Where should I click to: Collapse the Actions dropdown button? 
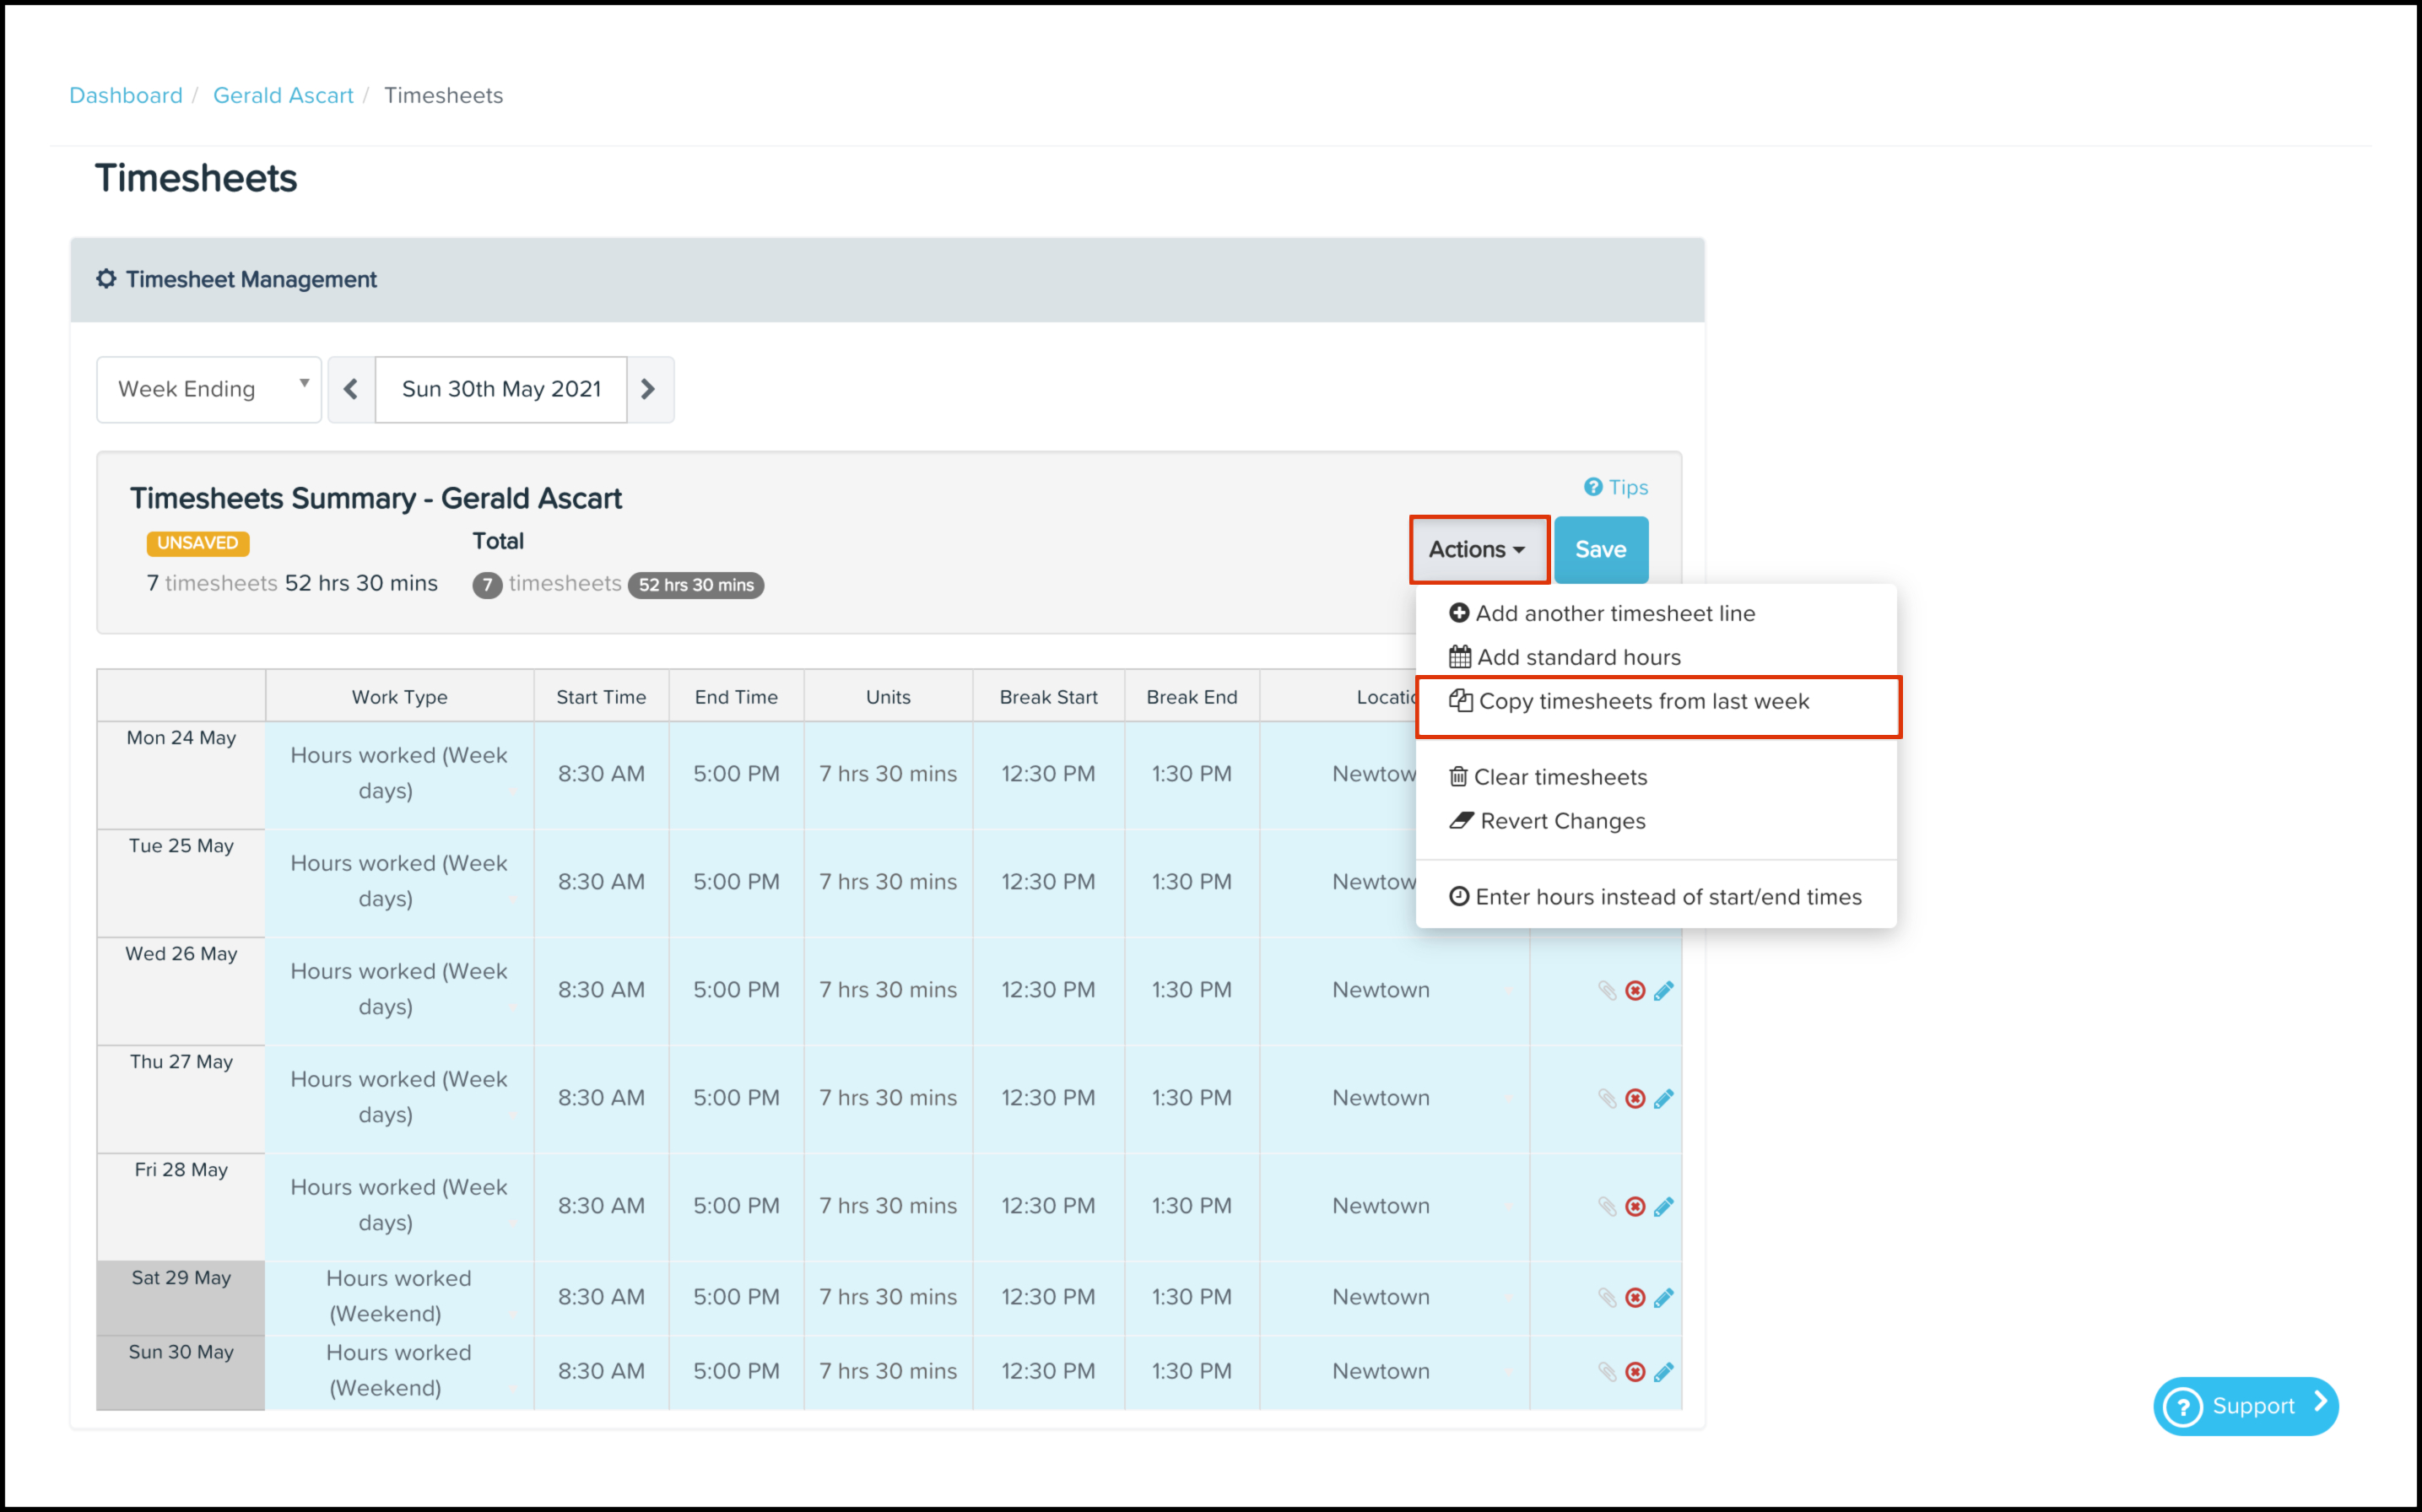click(x=1477, y=549)
